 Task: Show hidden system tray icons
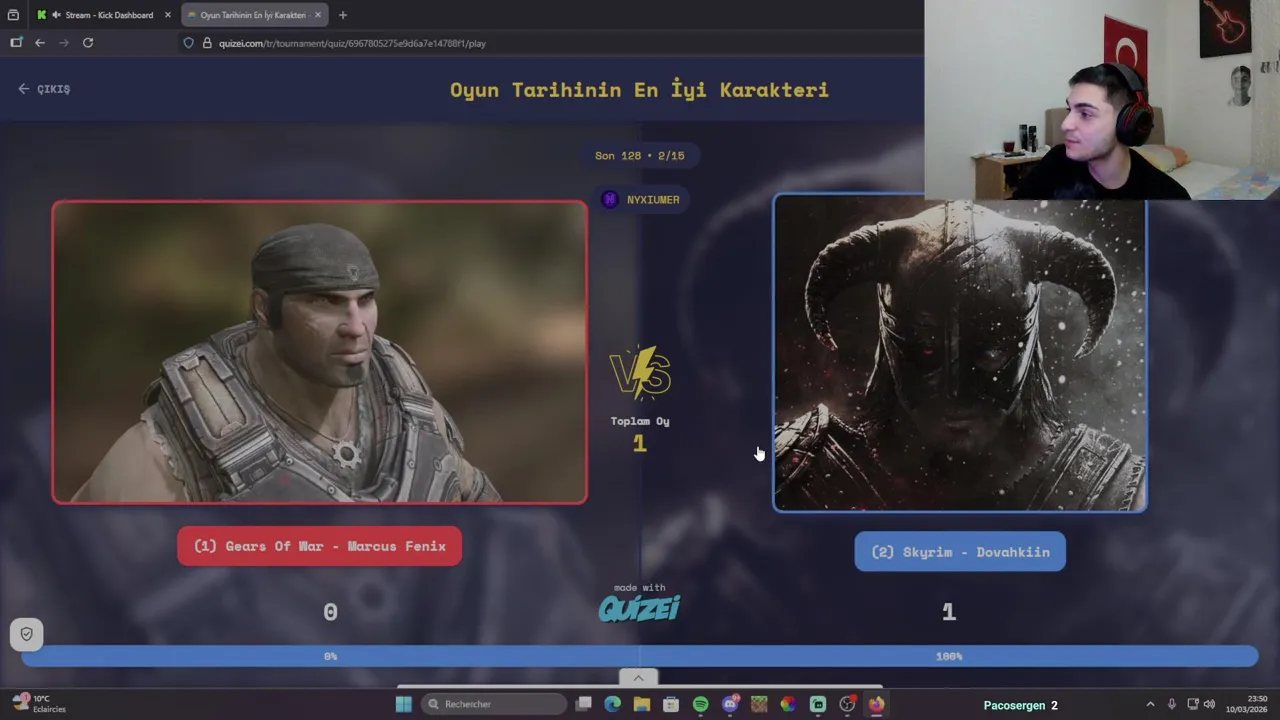pos(1150,704)
